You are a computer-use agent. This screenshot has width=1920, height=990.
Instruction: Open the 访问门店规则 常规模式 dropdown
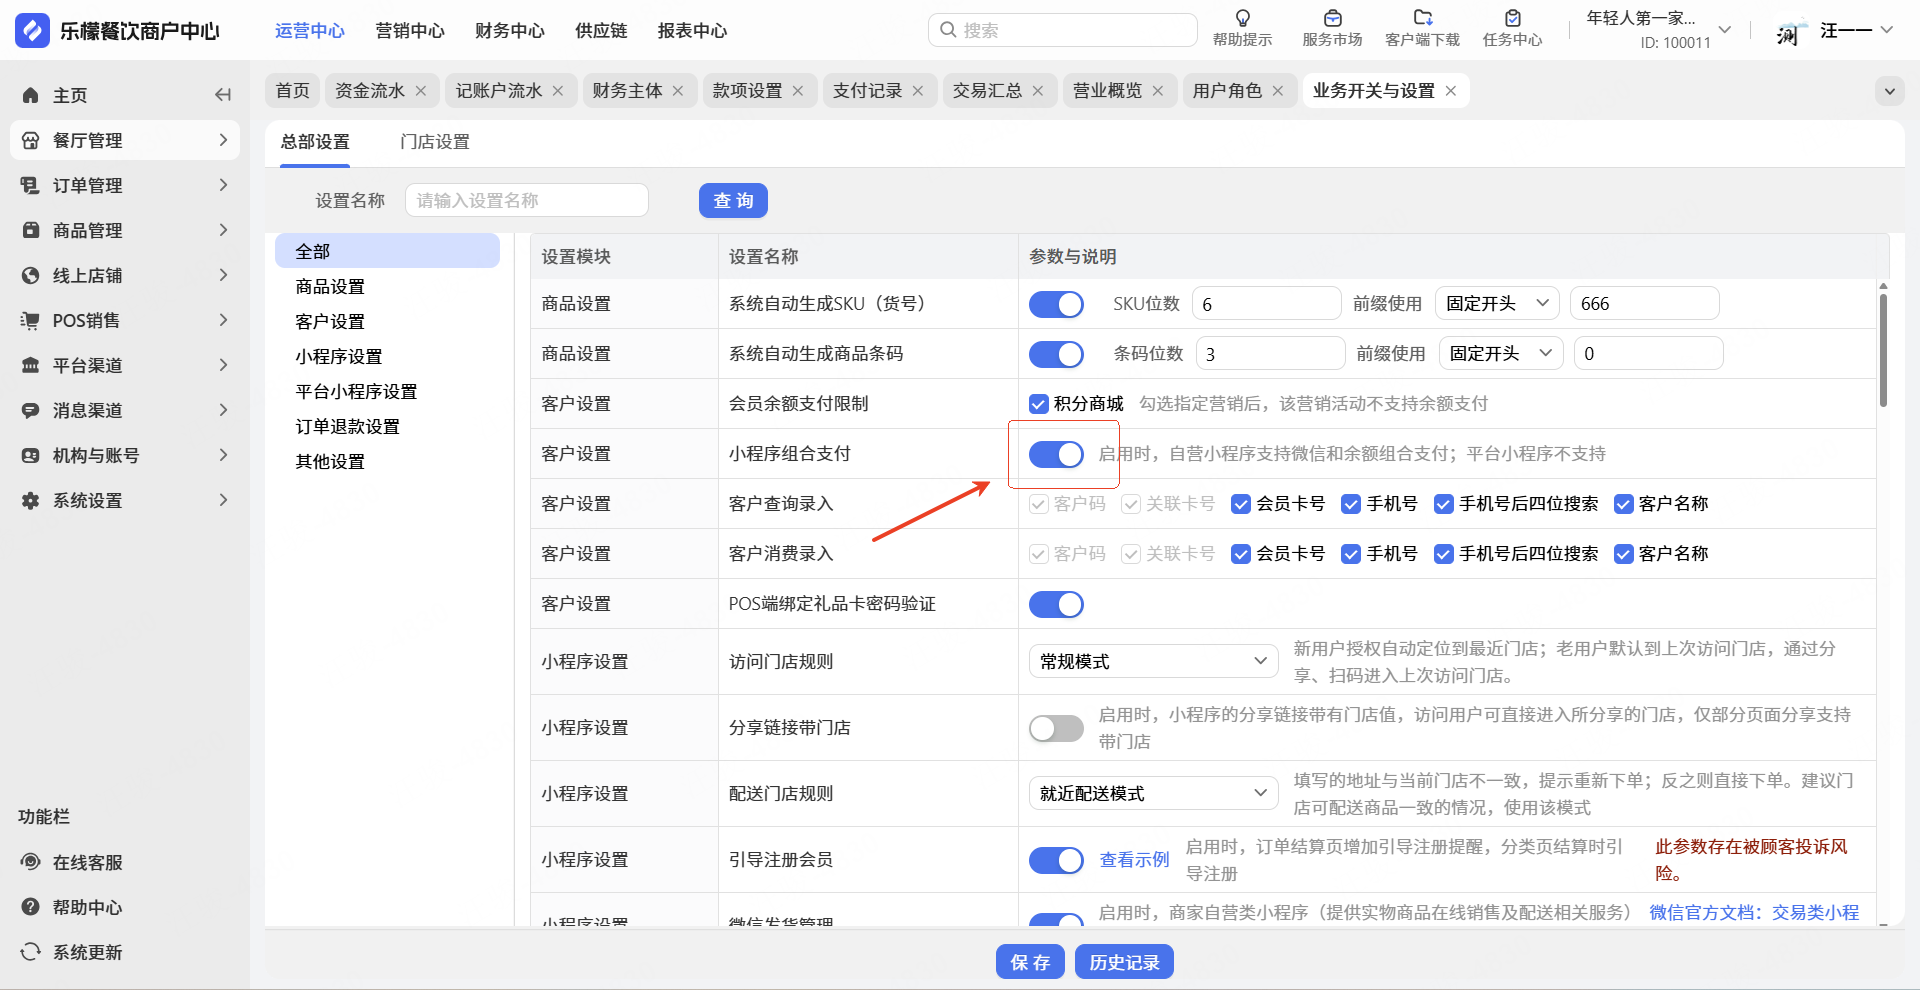point(1153,661)
